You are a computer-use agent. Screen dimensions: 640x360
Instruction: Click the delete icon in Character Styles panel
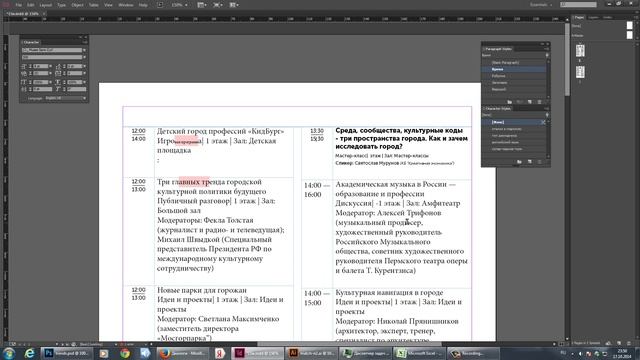point(540,162)
